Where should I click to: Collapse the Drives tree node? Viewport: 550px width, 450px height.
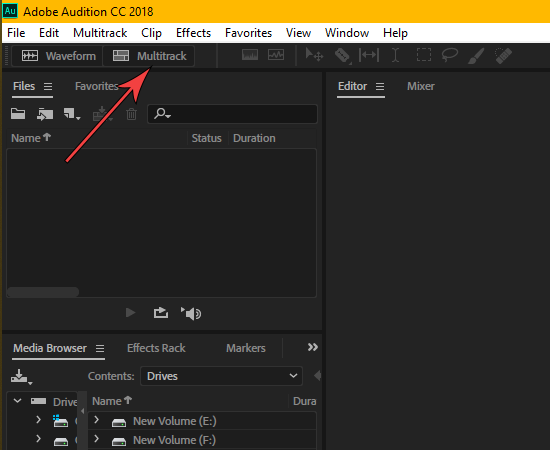(17, 401)
